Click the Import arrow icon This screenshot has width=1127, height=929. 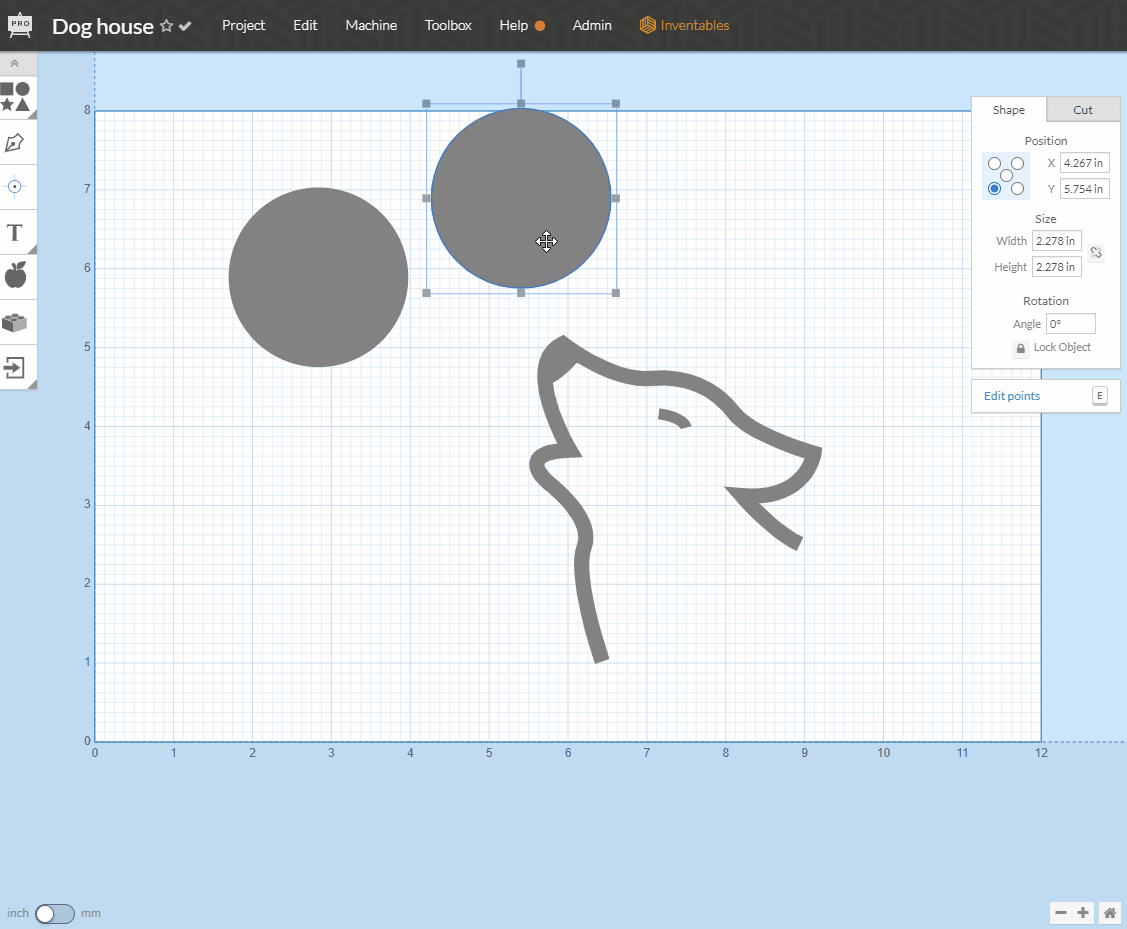15,367
